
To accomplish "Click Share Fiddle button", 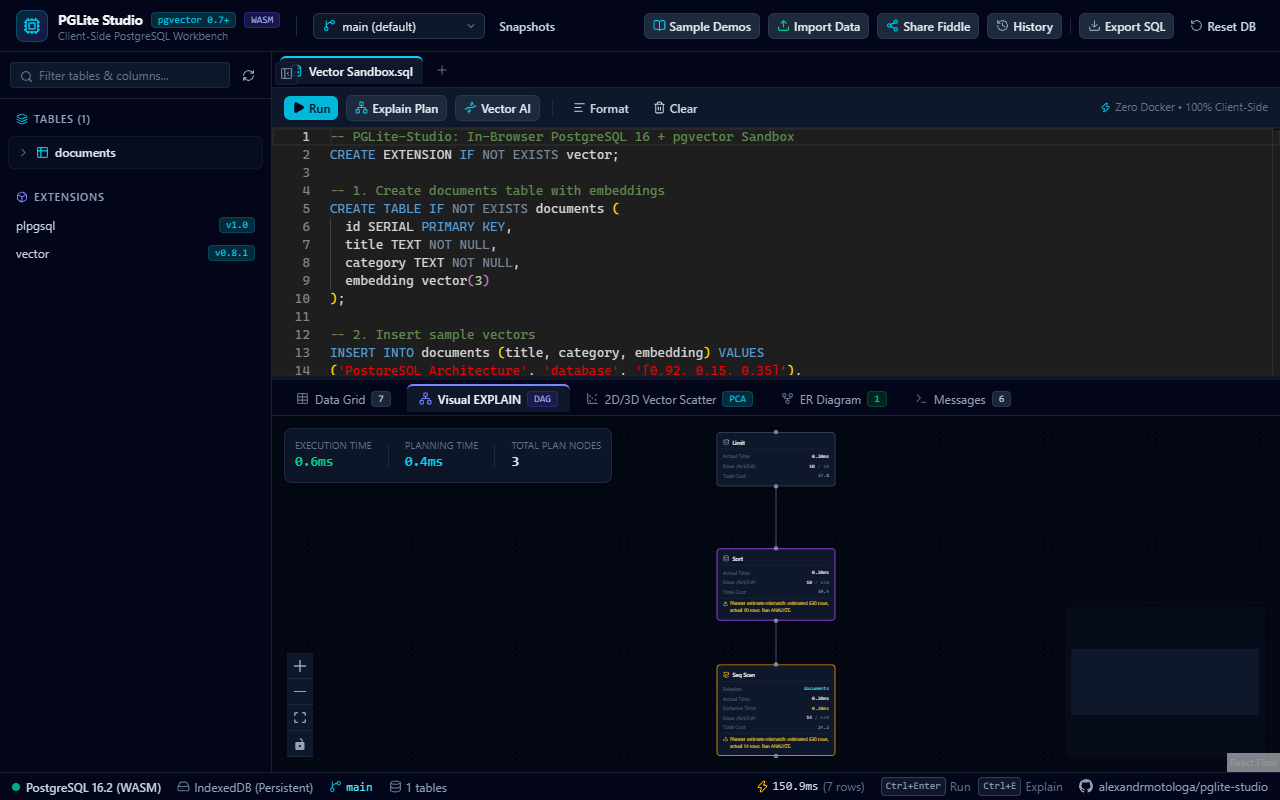I will [928, 26].
